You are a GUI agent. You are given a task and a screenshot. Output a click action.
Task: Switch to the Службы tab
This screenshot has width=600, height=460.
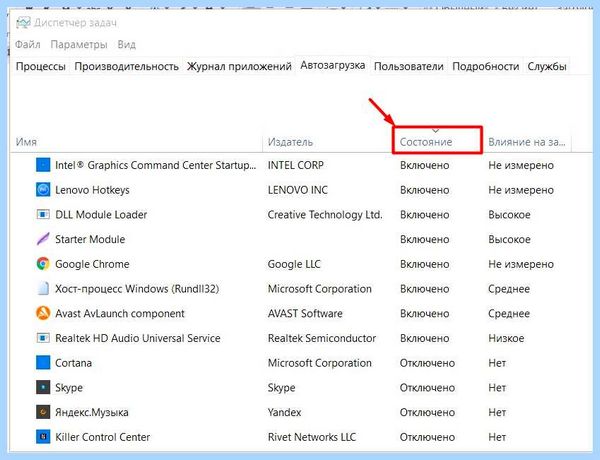pyautogui.click(x=547, y=66)
